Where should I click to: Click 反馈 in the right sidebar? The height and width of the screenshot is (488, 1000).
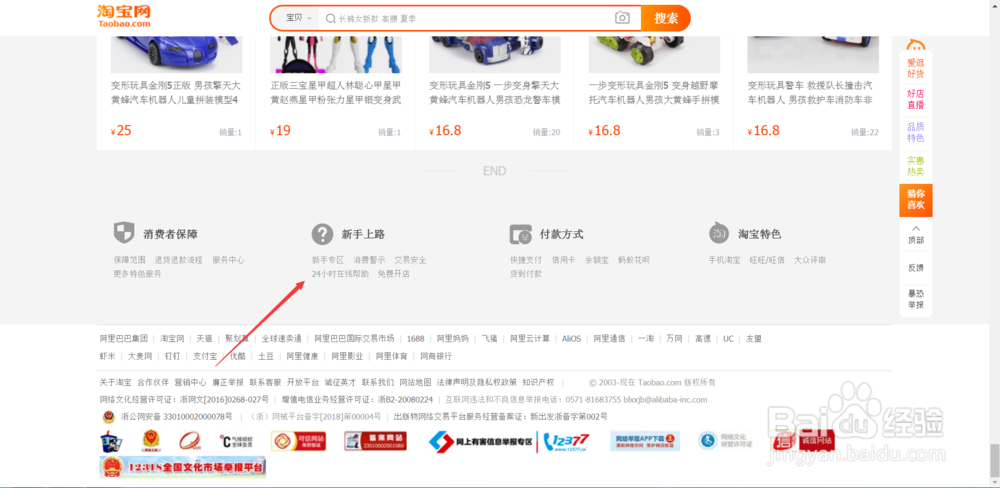coord(916,268)
